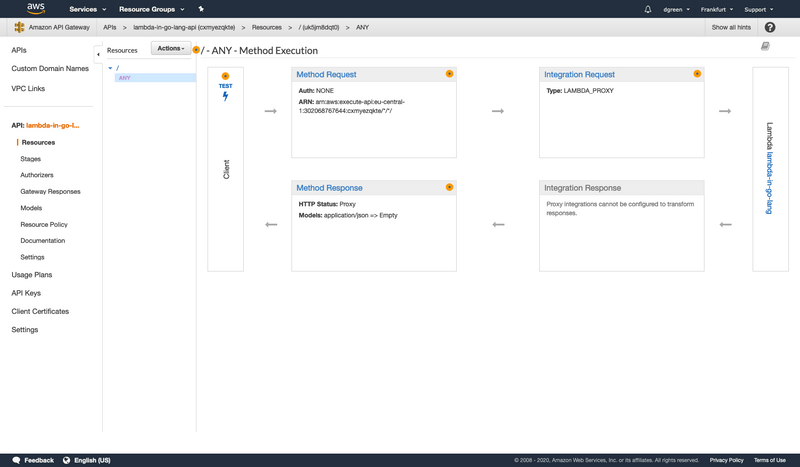
Task: Click ANY in the breadcrumb
Action: coord(362,28)
